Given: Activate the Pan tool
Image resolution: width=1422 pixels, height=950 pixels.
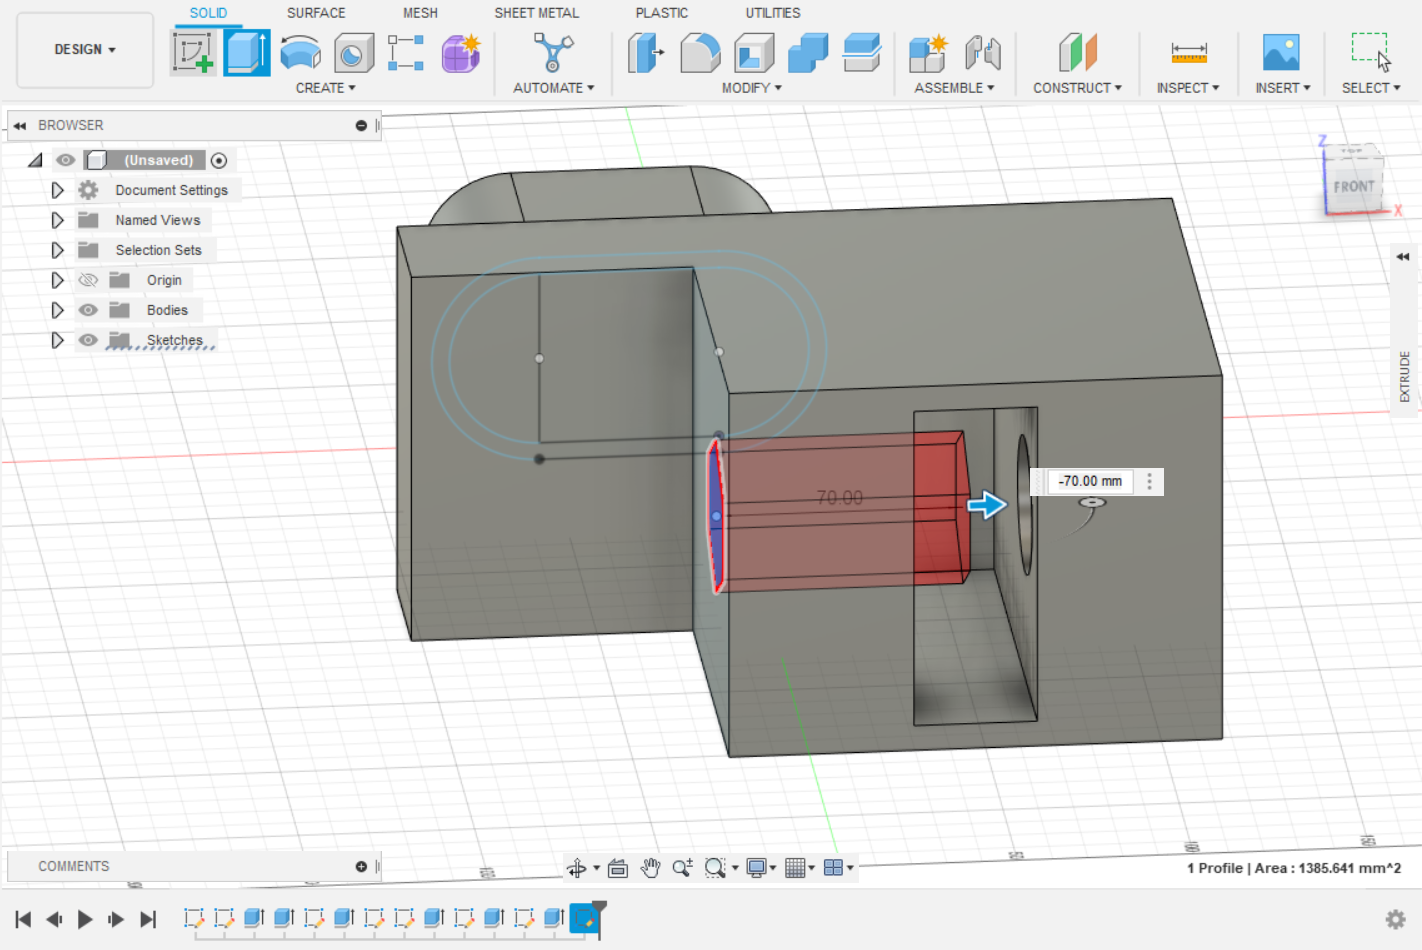Looking at the screenshot, I should pyautogui.click(x=650, y=868).
